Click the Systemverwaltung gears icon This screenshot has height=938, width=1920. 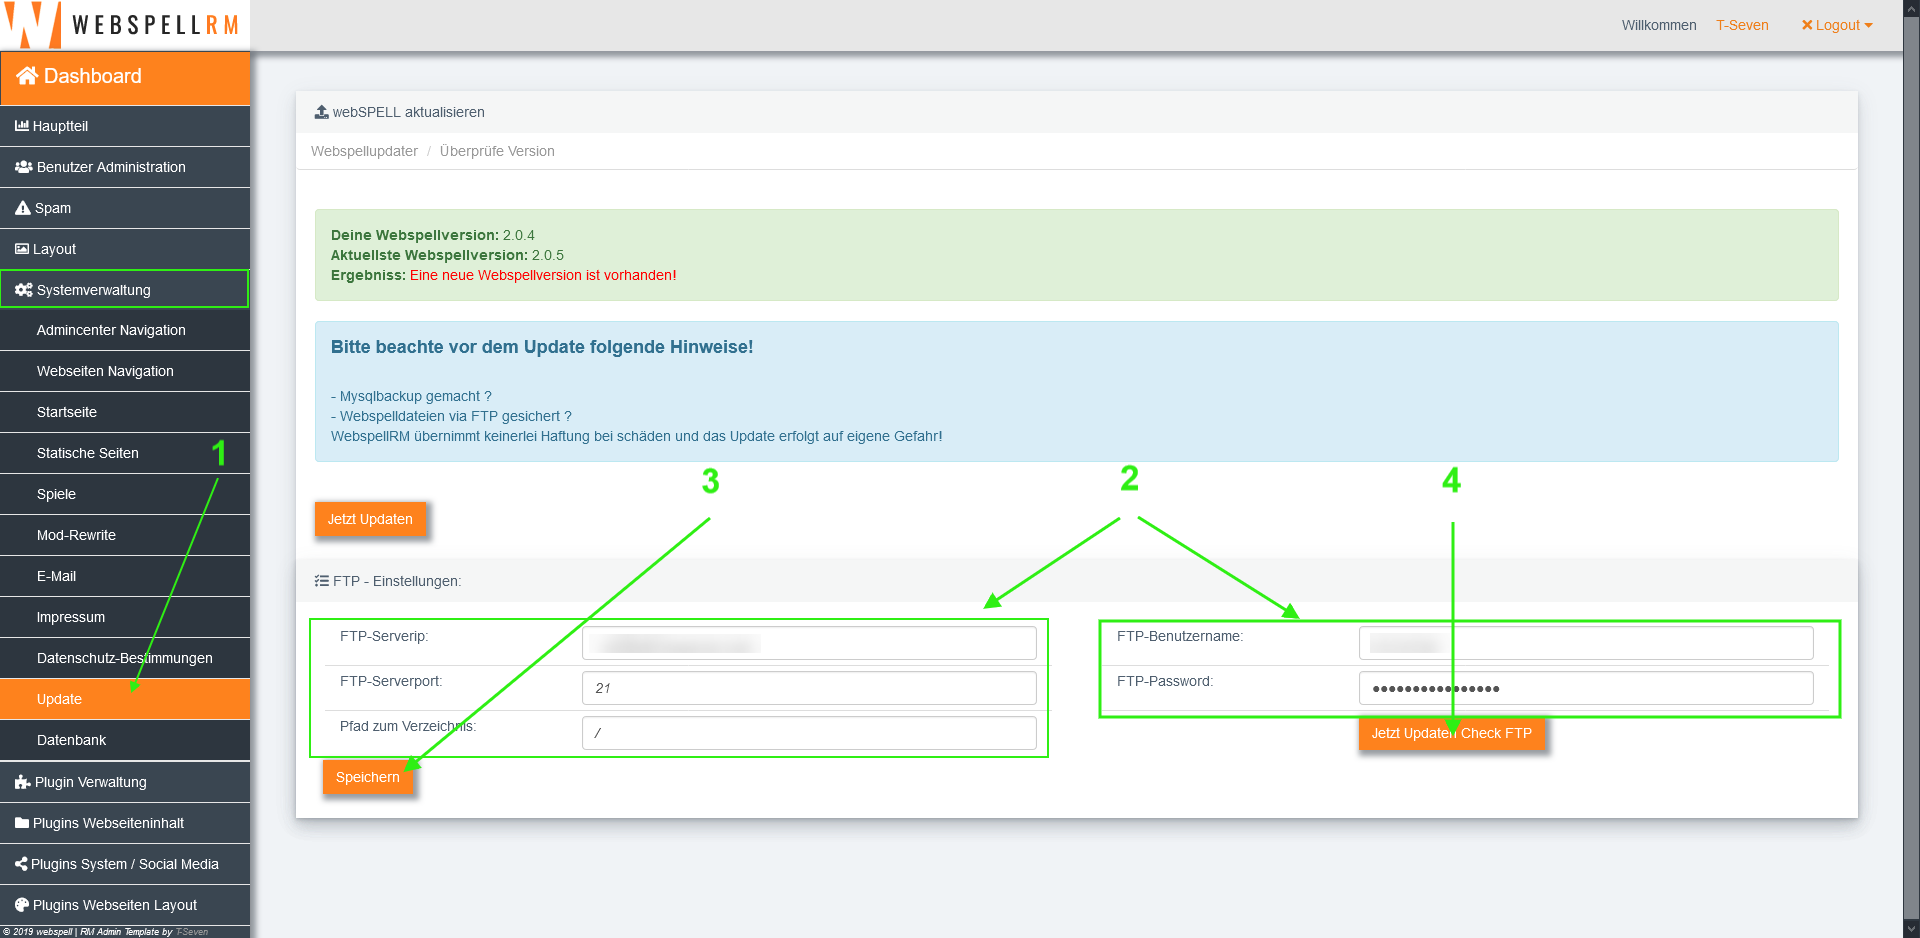click(24, 290)
